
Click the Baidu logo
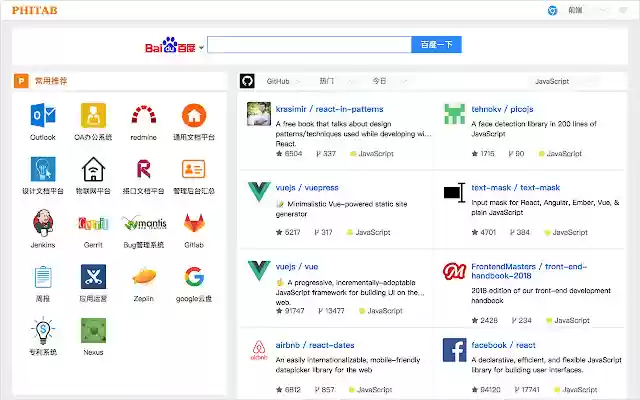pos(170,45)
